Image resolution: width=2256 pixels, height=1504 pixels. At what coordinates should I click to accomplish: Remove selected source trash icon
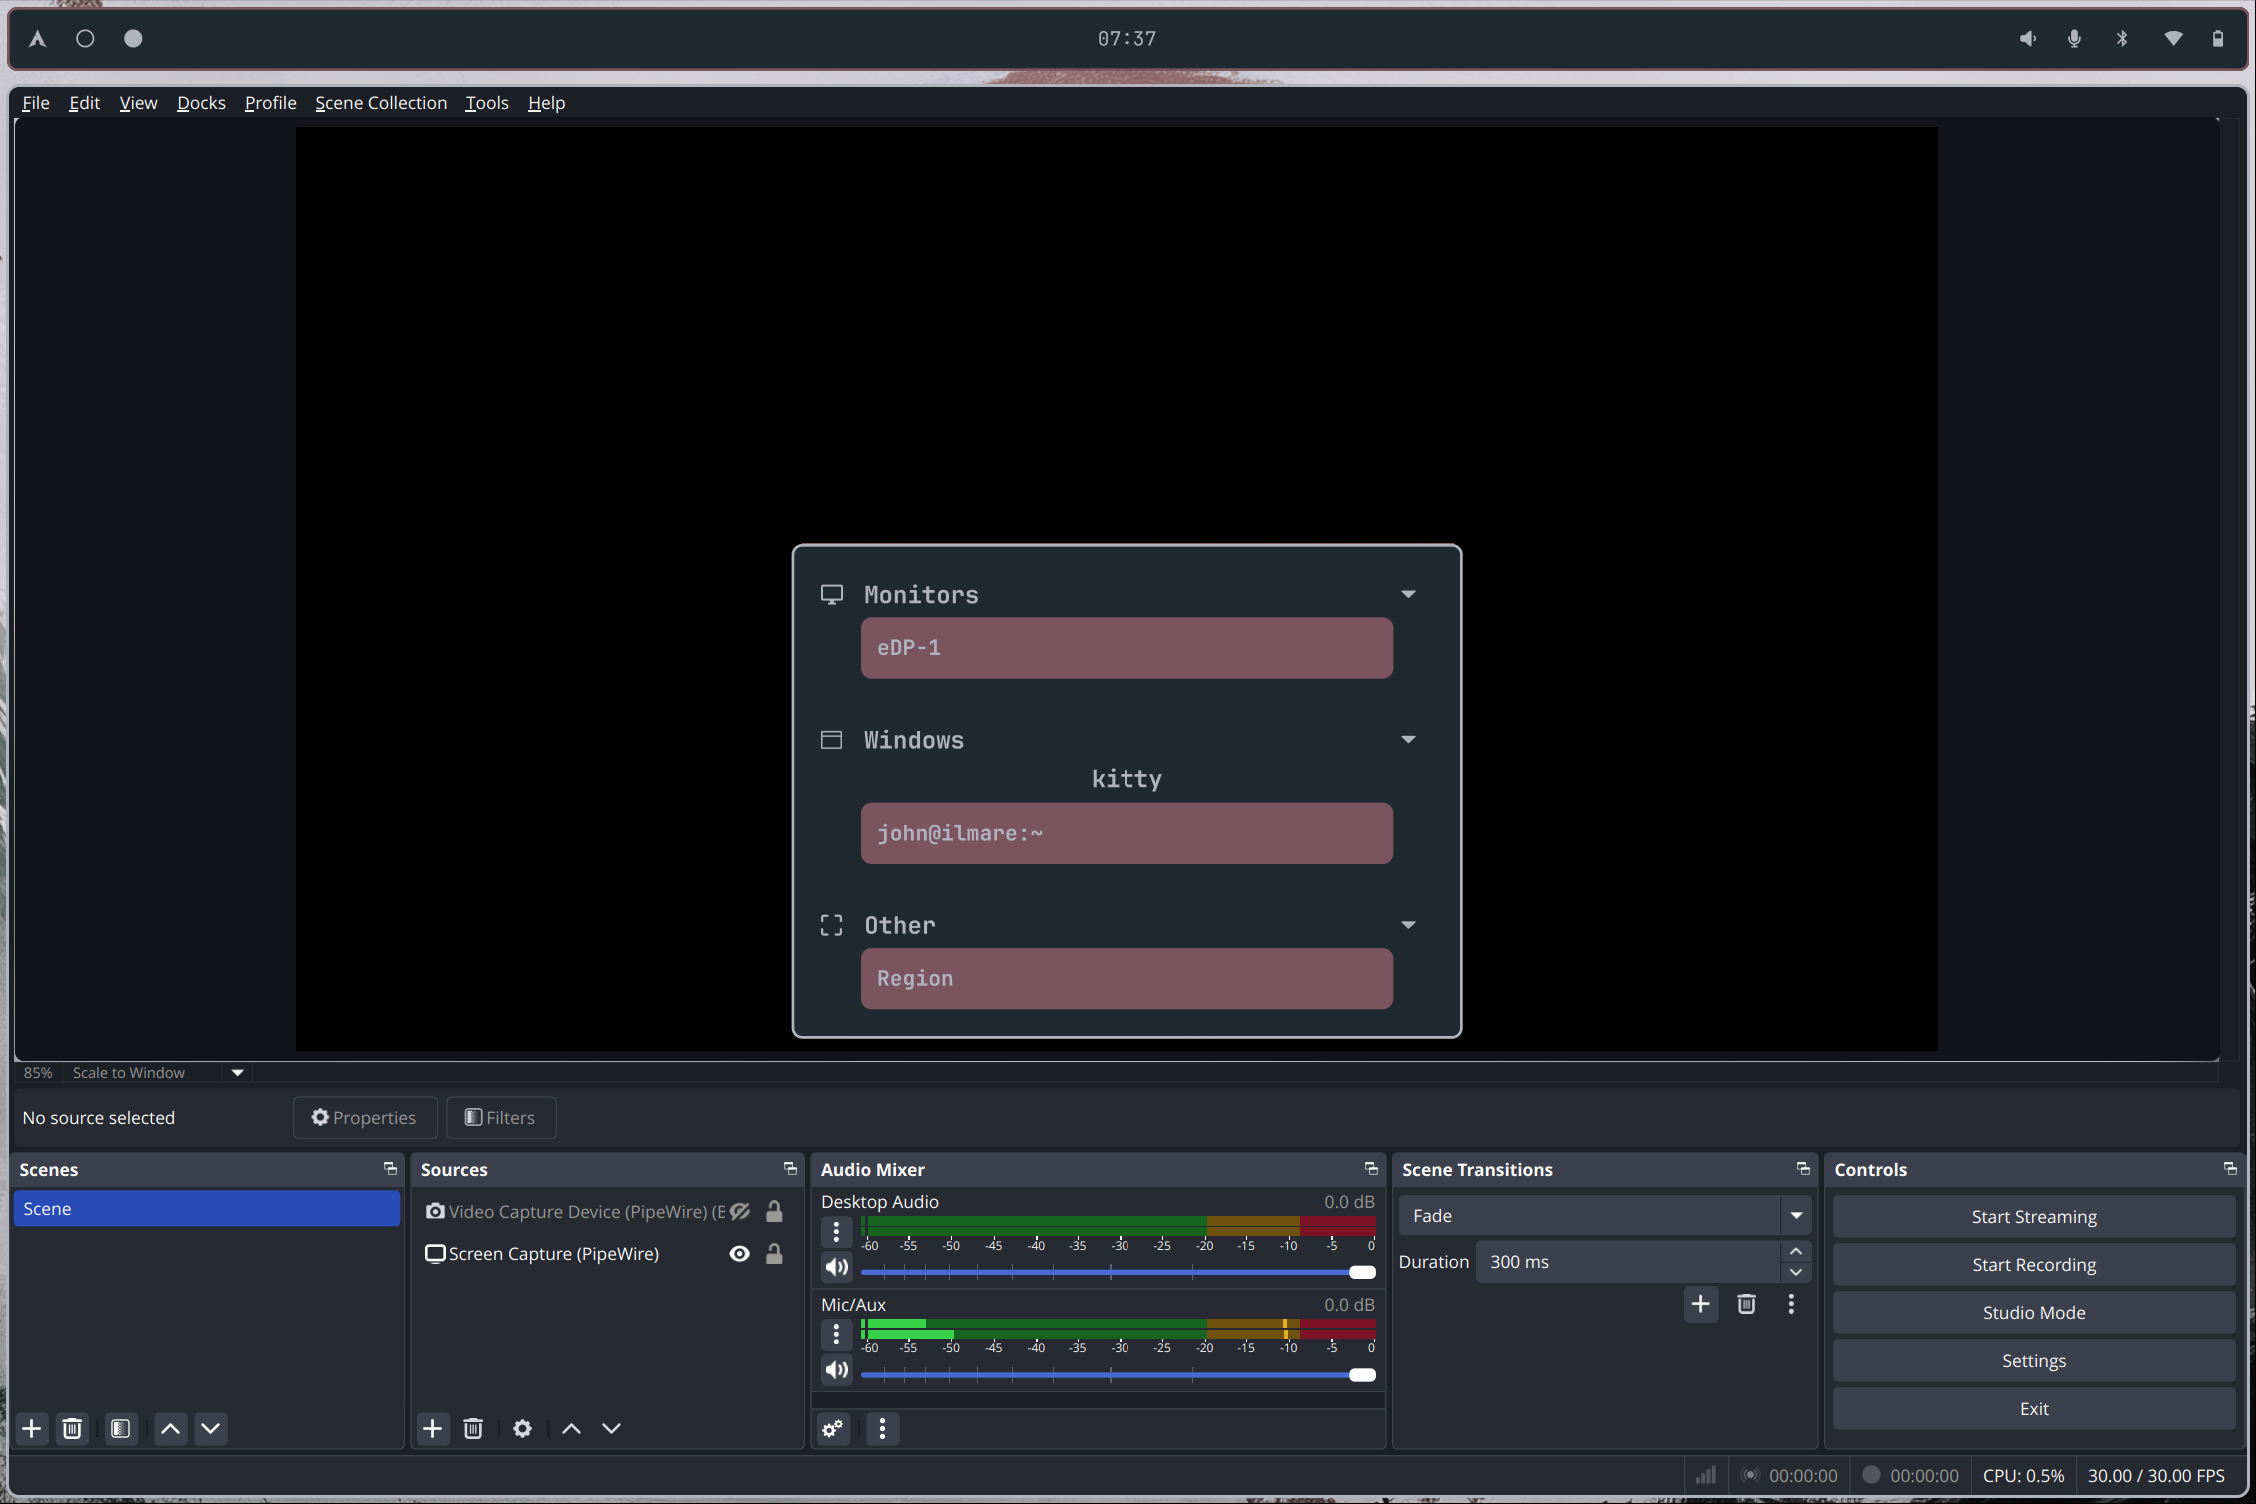pos(473,1428)
